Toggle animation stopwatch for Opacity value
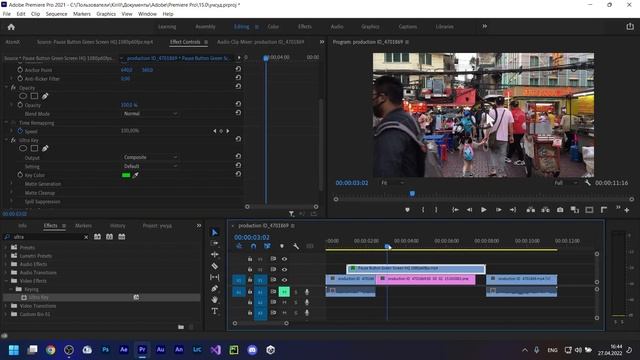The height and width of the screenshot is (360, 640). click(20, 105)
